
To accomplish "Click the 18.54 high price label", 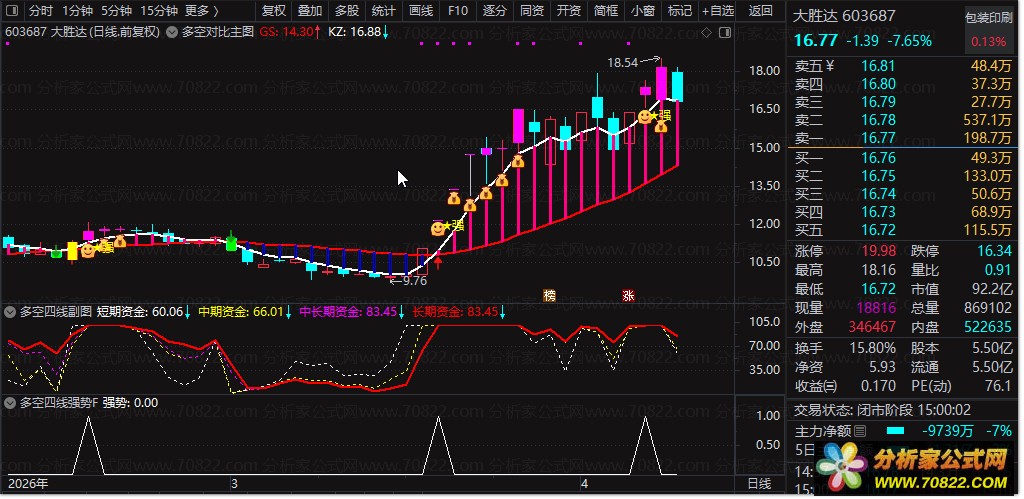I will pyautogui.click(x=622, y=63).
